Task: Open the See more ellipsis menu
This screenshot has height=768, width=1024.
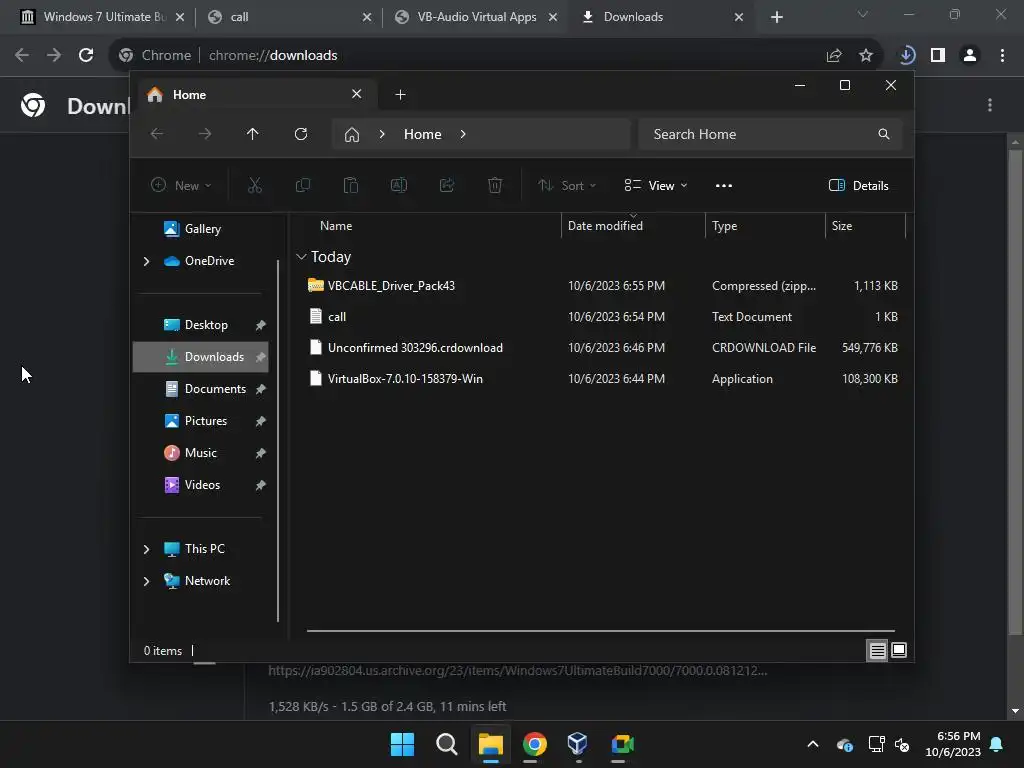Action: click(724, 185)
